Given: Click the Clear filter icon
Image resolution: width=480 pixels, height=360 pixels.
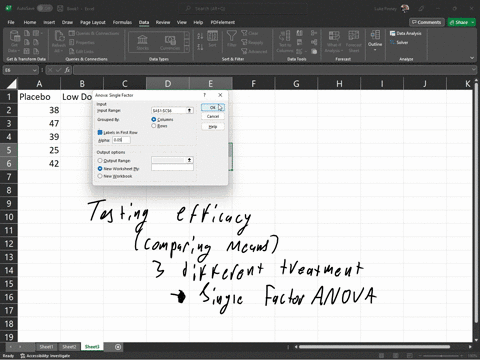Looking at the screenshot, I should (244, 33).
